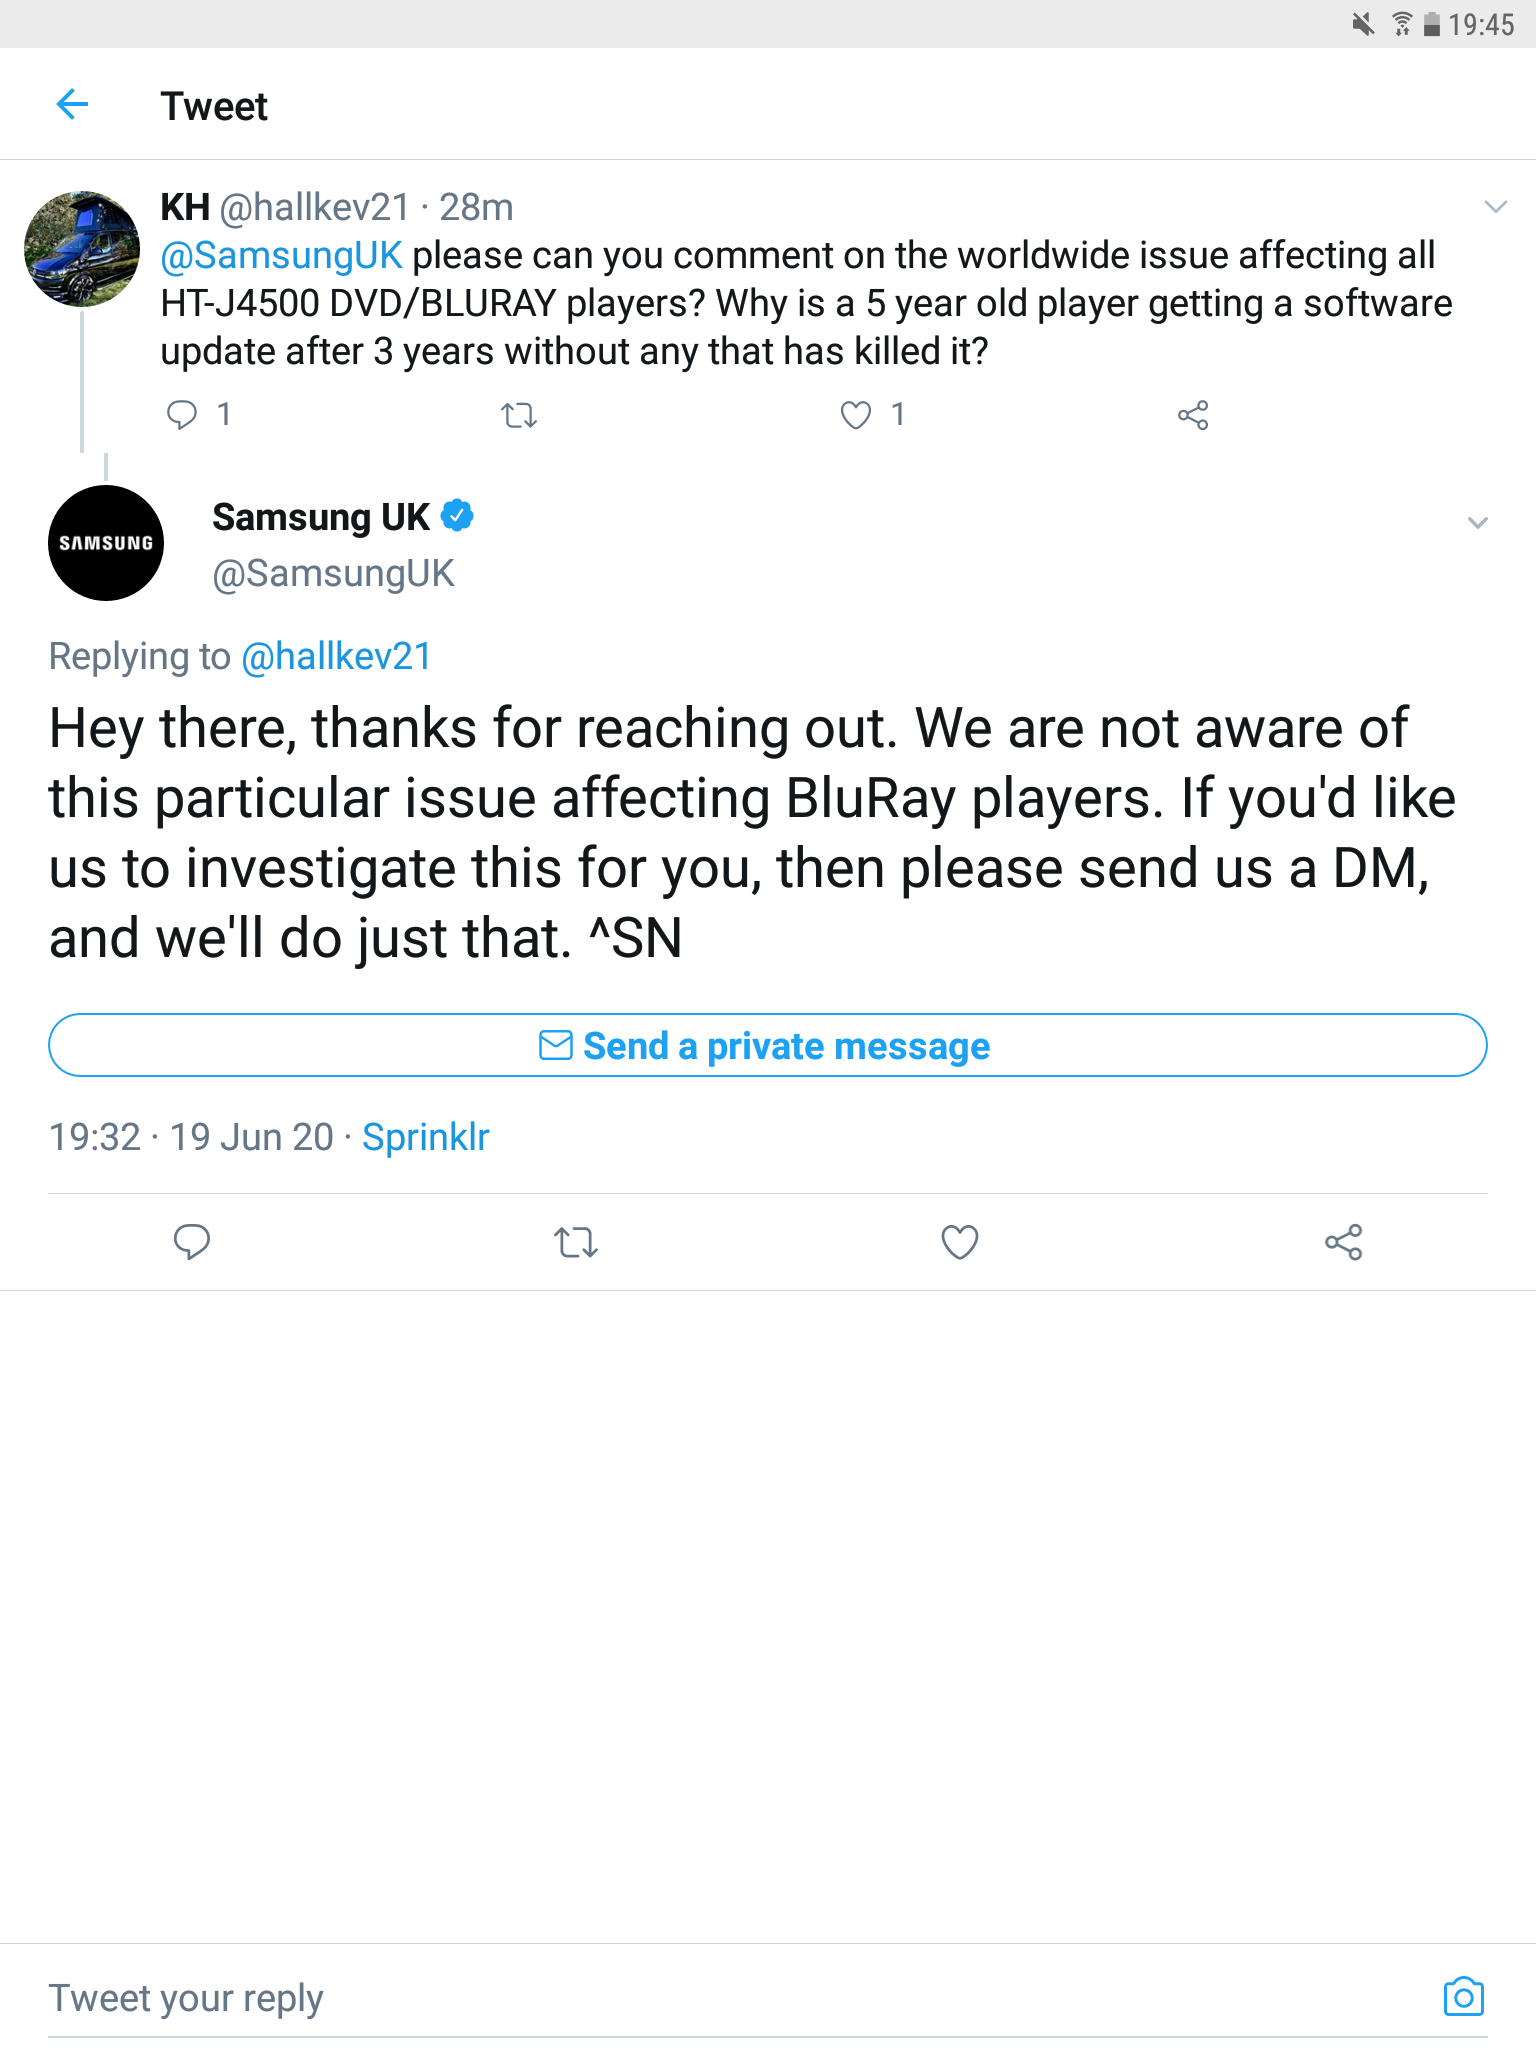Retweet KH's tweet about HT-J4500
Viewport: 1536px width, 2048px height.
pos(519,415)
